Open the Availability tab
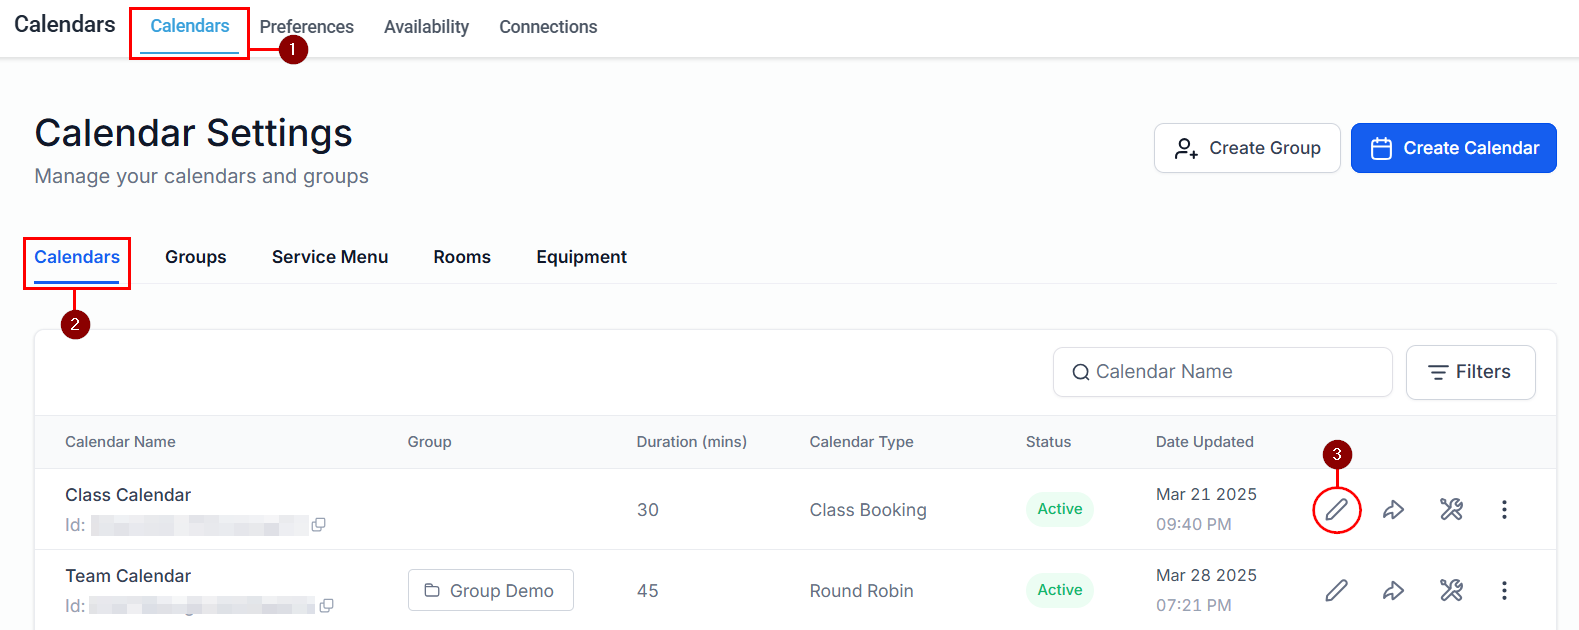Screen dimensions: 1579x630 pos(426,27)
